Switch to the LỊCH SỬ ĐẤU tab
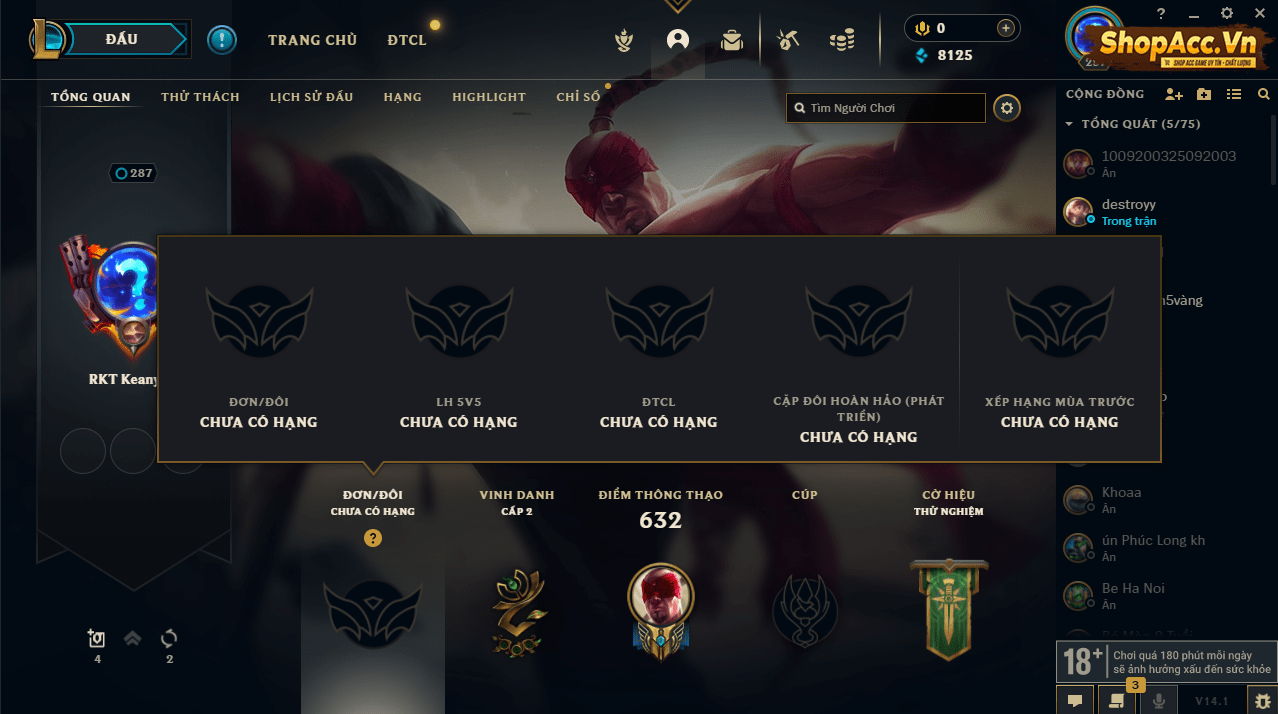The image size is (1278, 714). click(x=311, y=97)
